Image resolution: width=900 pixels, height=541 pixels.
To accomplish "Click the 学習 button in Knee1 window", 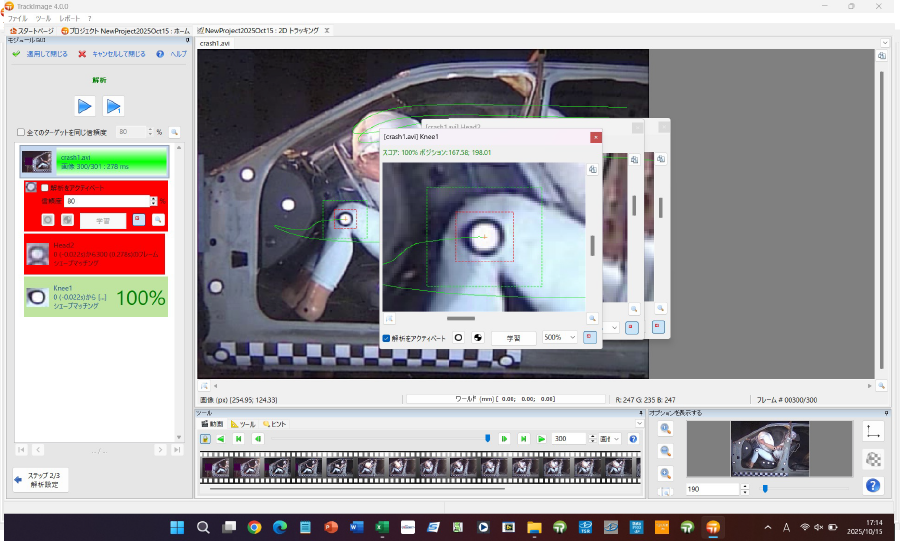I will [x=513, y=338].
